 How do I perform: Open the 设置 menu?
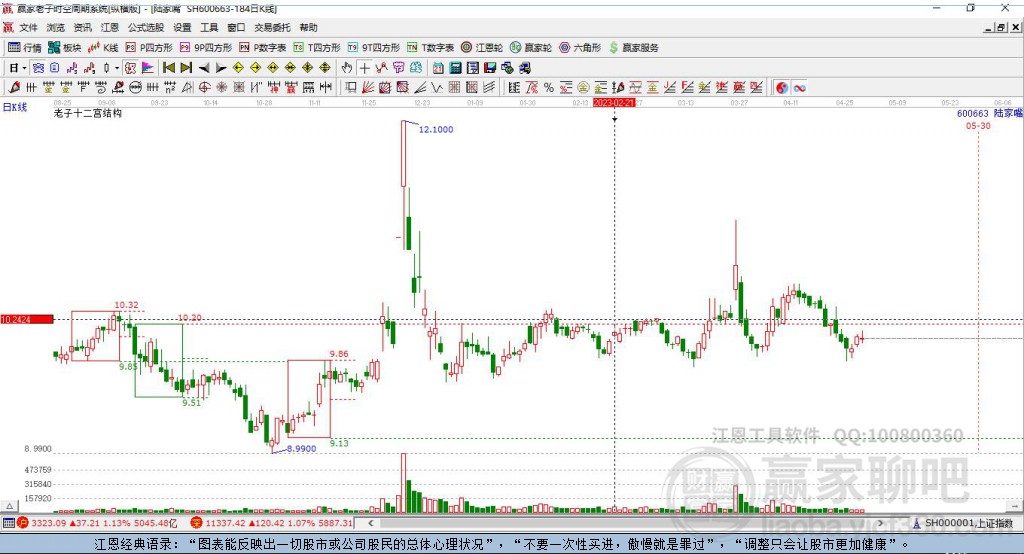tap(182, 27)
